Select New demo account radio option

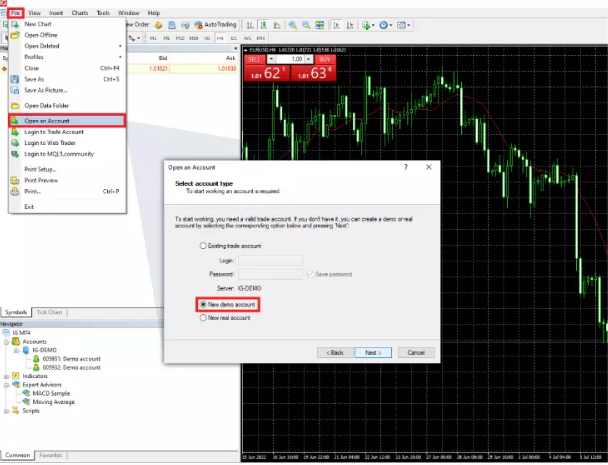coord(203,305)
